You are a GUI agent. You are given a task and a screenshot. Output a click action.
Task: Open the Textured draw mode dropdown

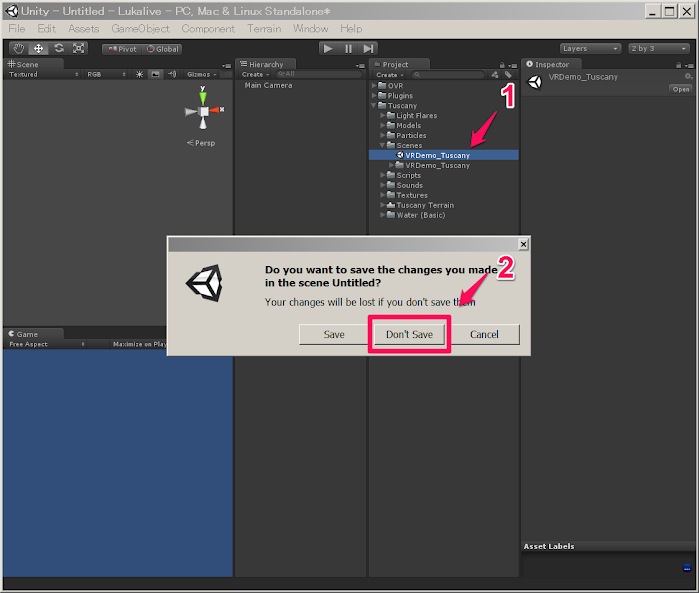pos(43,74)
